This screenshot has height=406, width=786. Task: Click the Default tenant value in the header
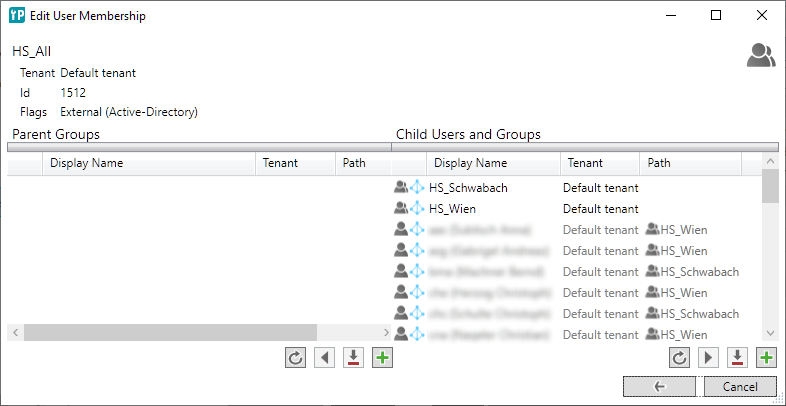[x=98, y=73]
